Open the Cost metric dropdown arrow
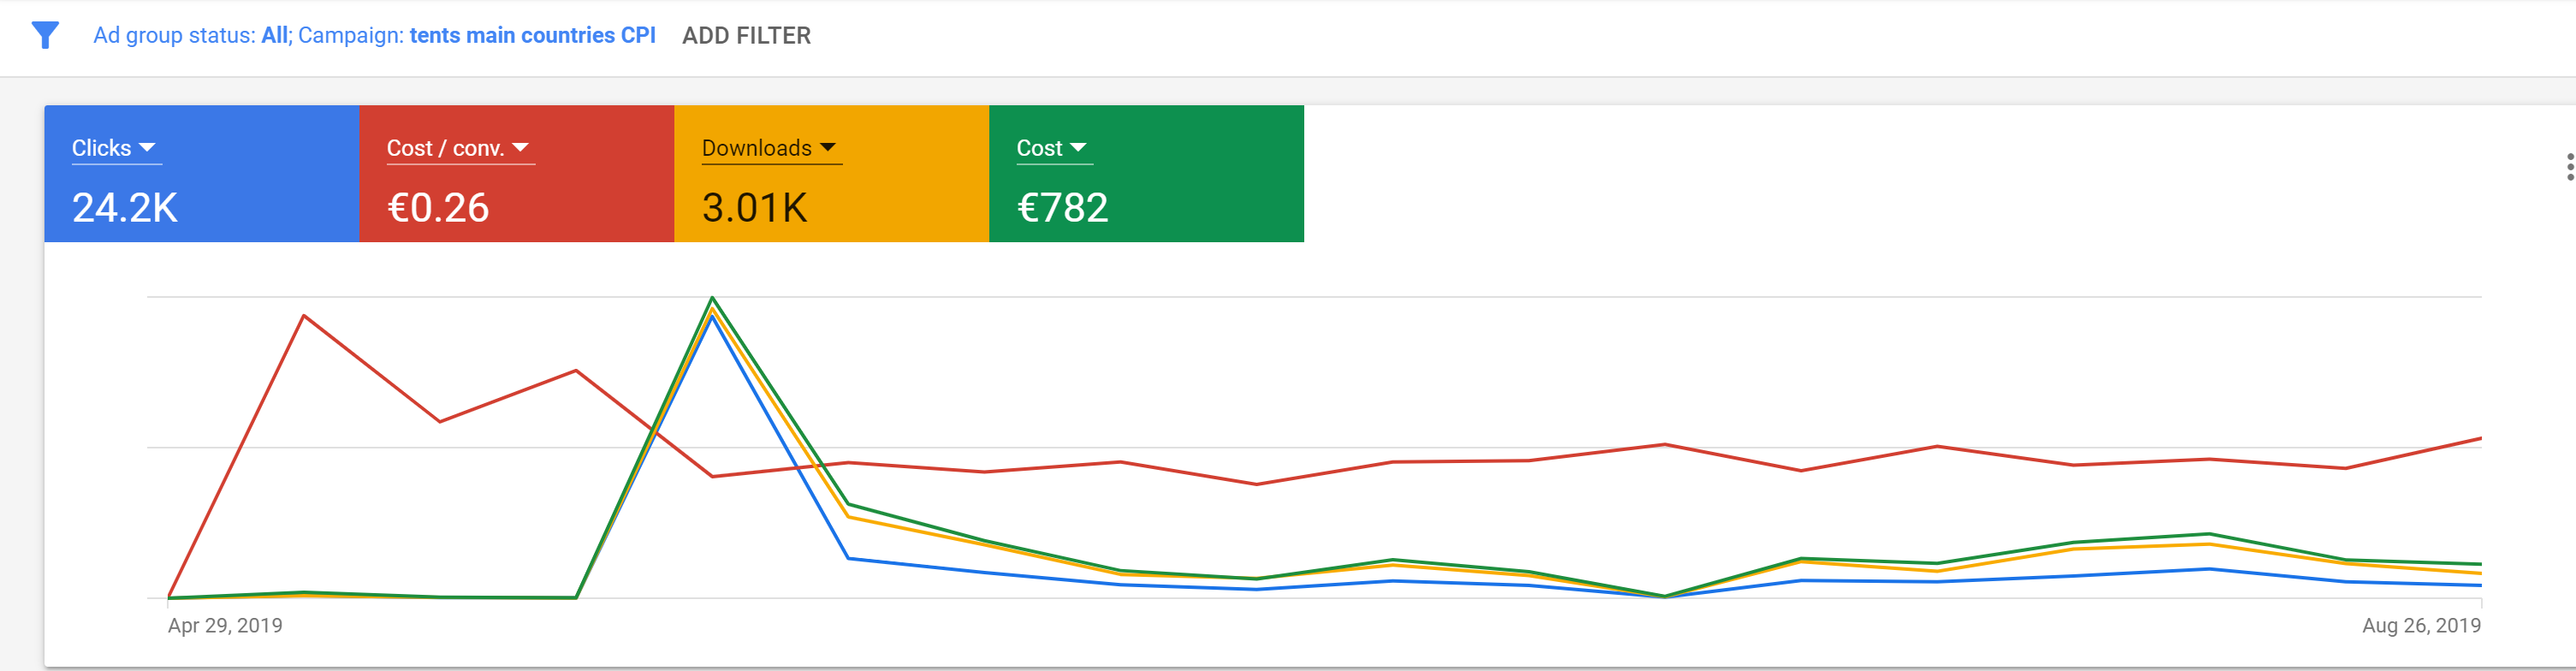Image resolution: width=2576 pixels, height=671 pixels. pyautogui.click(x=1077, y=148)
